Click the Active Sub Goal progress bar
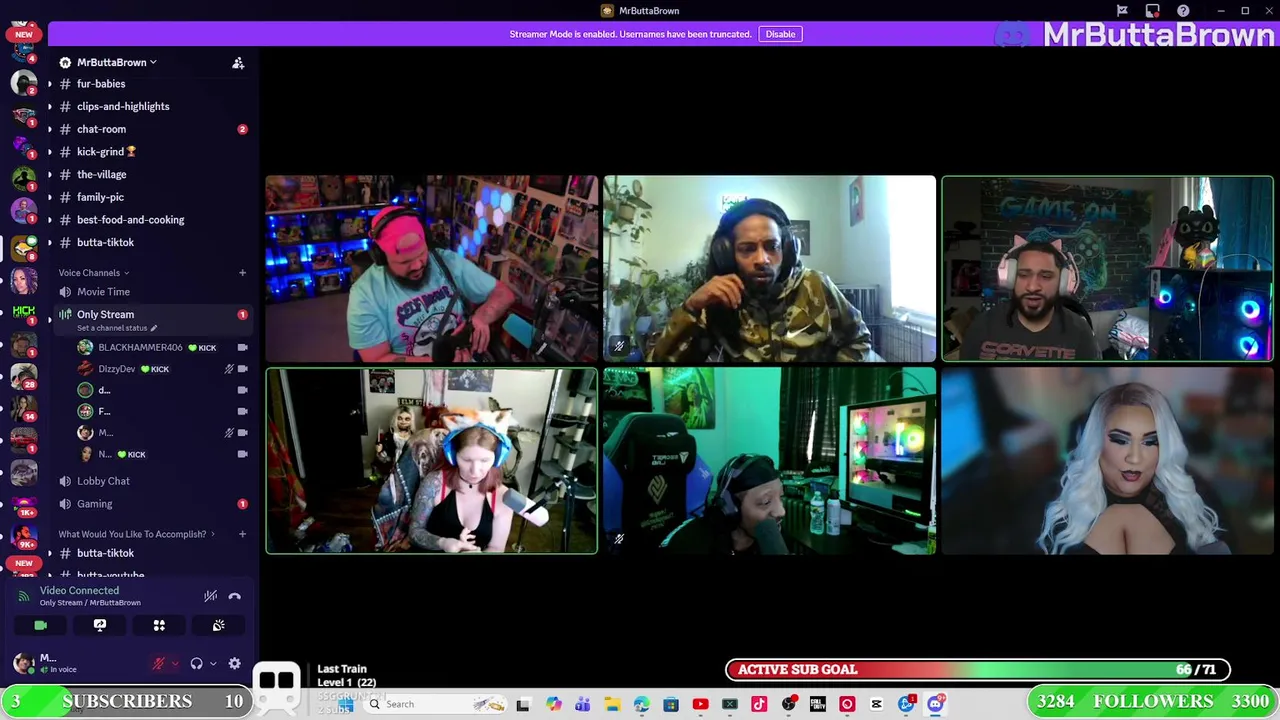The height and width of the screenshot is (720, 1280). point(978,670)
